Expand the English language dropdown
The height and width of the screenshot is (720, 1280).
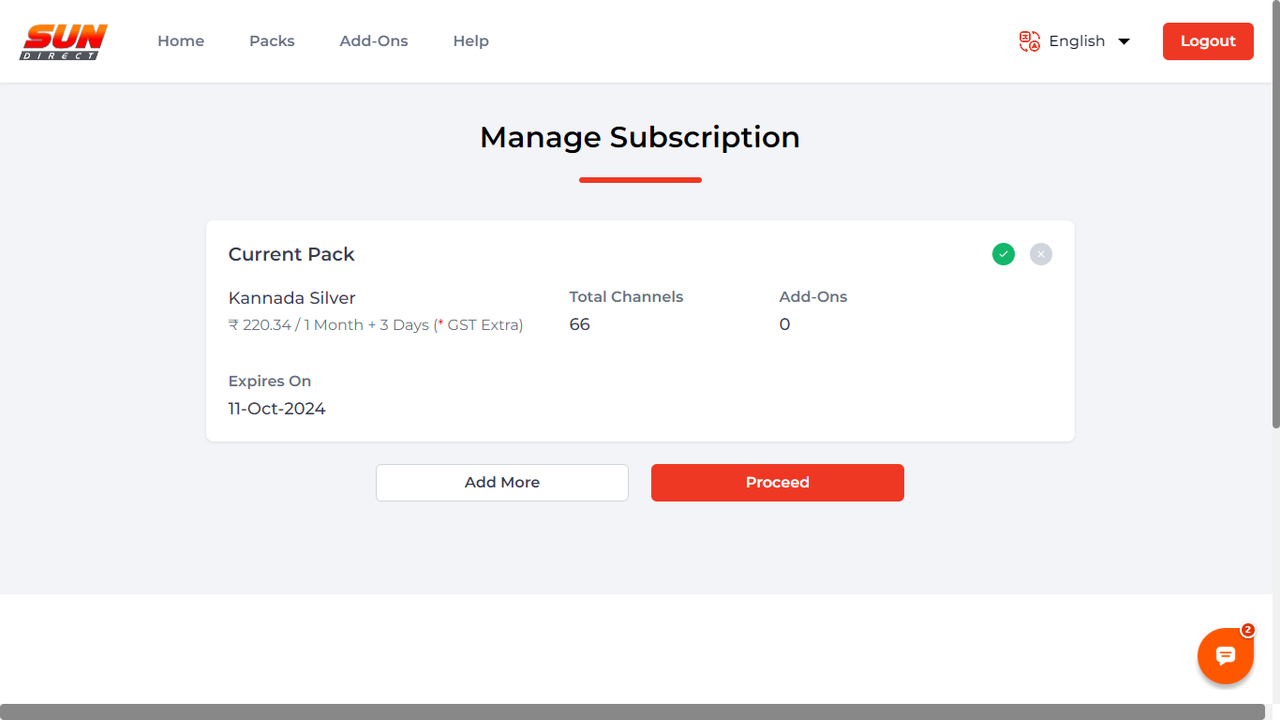pyautogui.click(x=1089, y=41)
